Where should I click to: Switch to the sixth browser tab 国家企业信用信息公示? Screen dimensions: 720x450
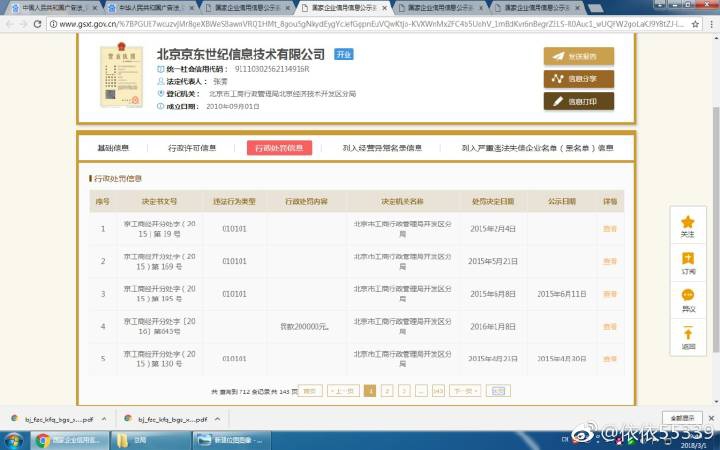tap(536, 8)
